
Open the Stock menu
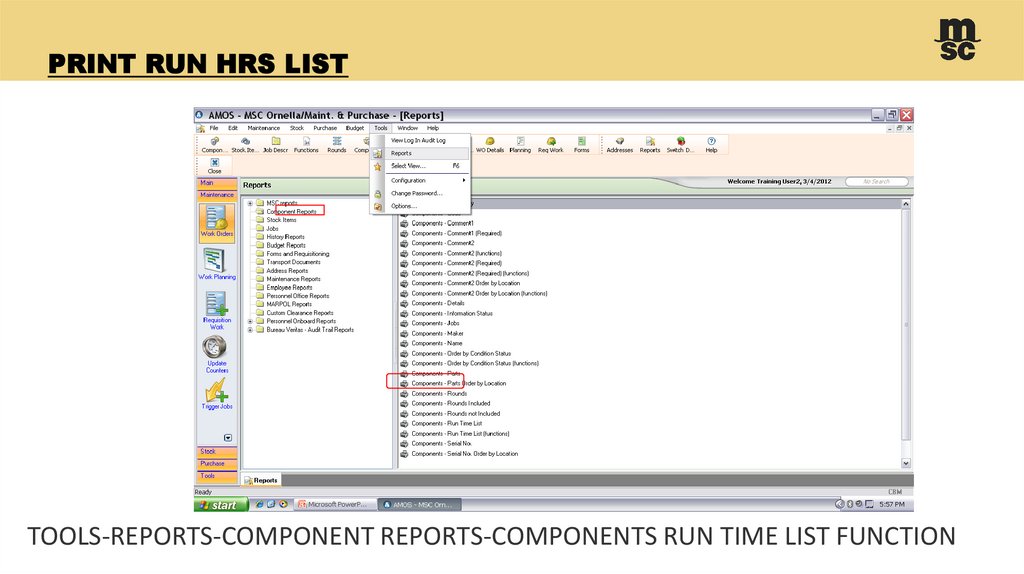pos(296,128)
